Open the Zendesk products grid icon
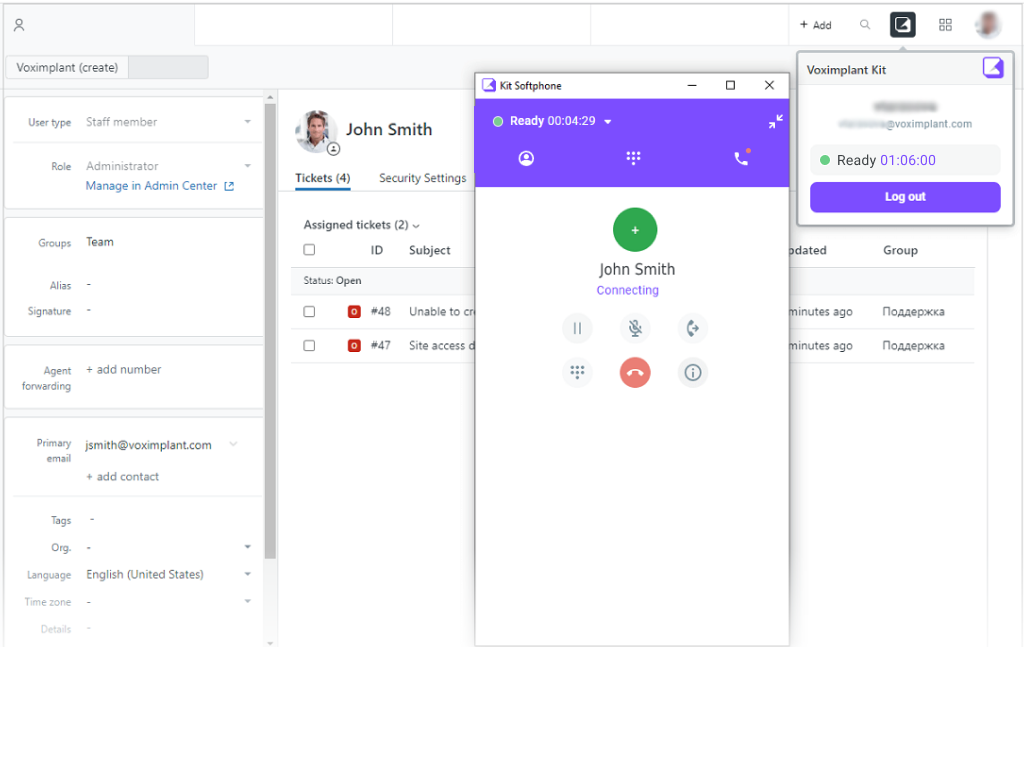 coord(945,25)
